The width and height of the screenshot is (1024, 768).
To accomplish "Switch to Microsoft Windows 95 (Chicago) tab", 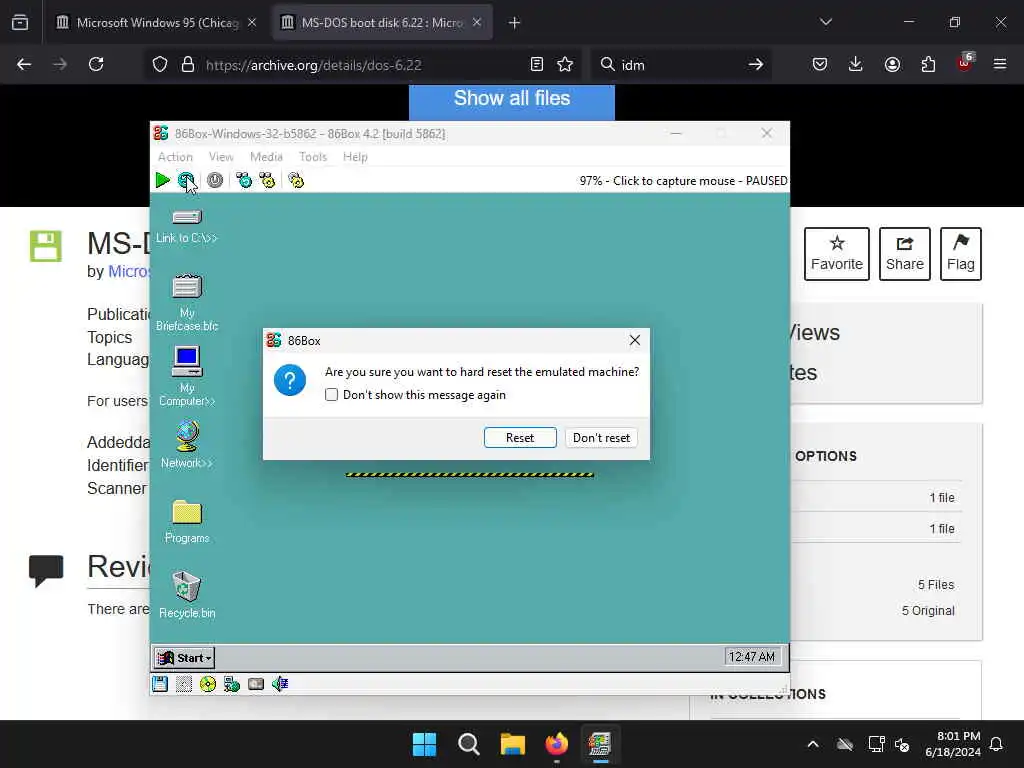I will pos(156,22).
